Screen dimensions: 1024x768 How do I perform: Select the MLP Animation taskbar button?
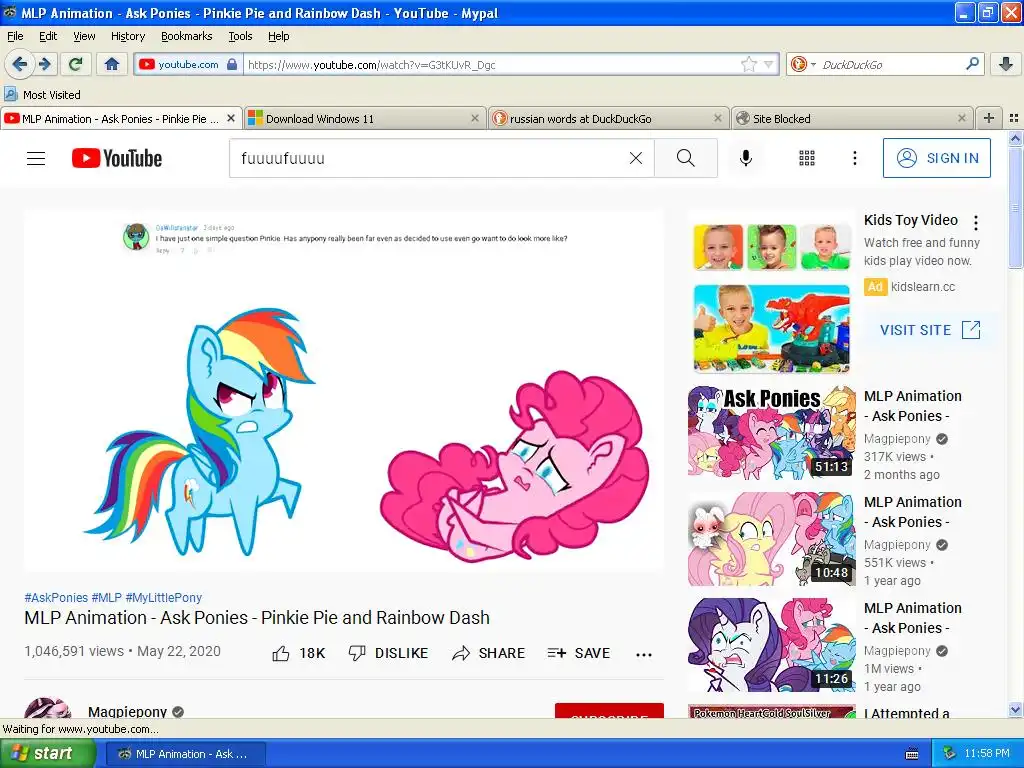(184, 754)
